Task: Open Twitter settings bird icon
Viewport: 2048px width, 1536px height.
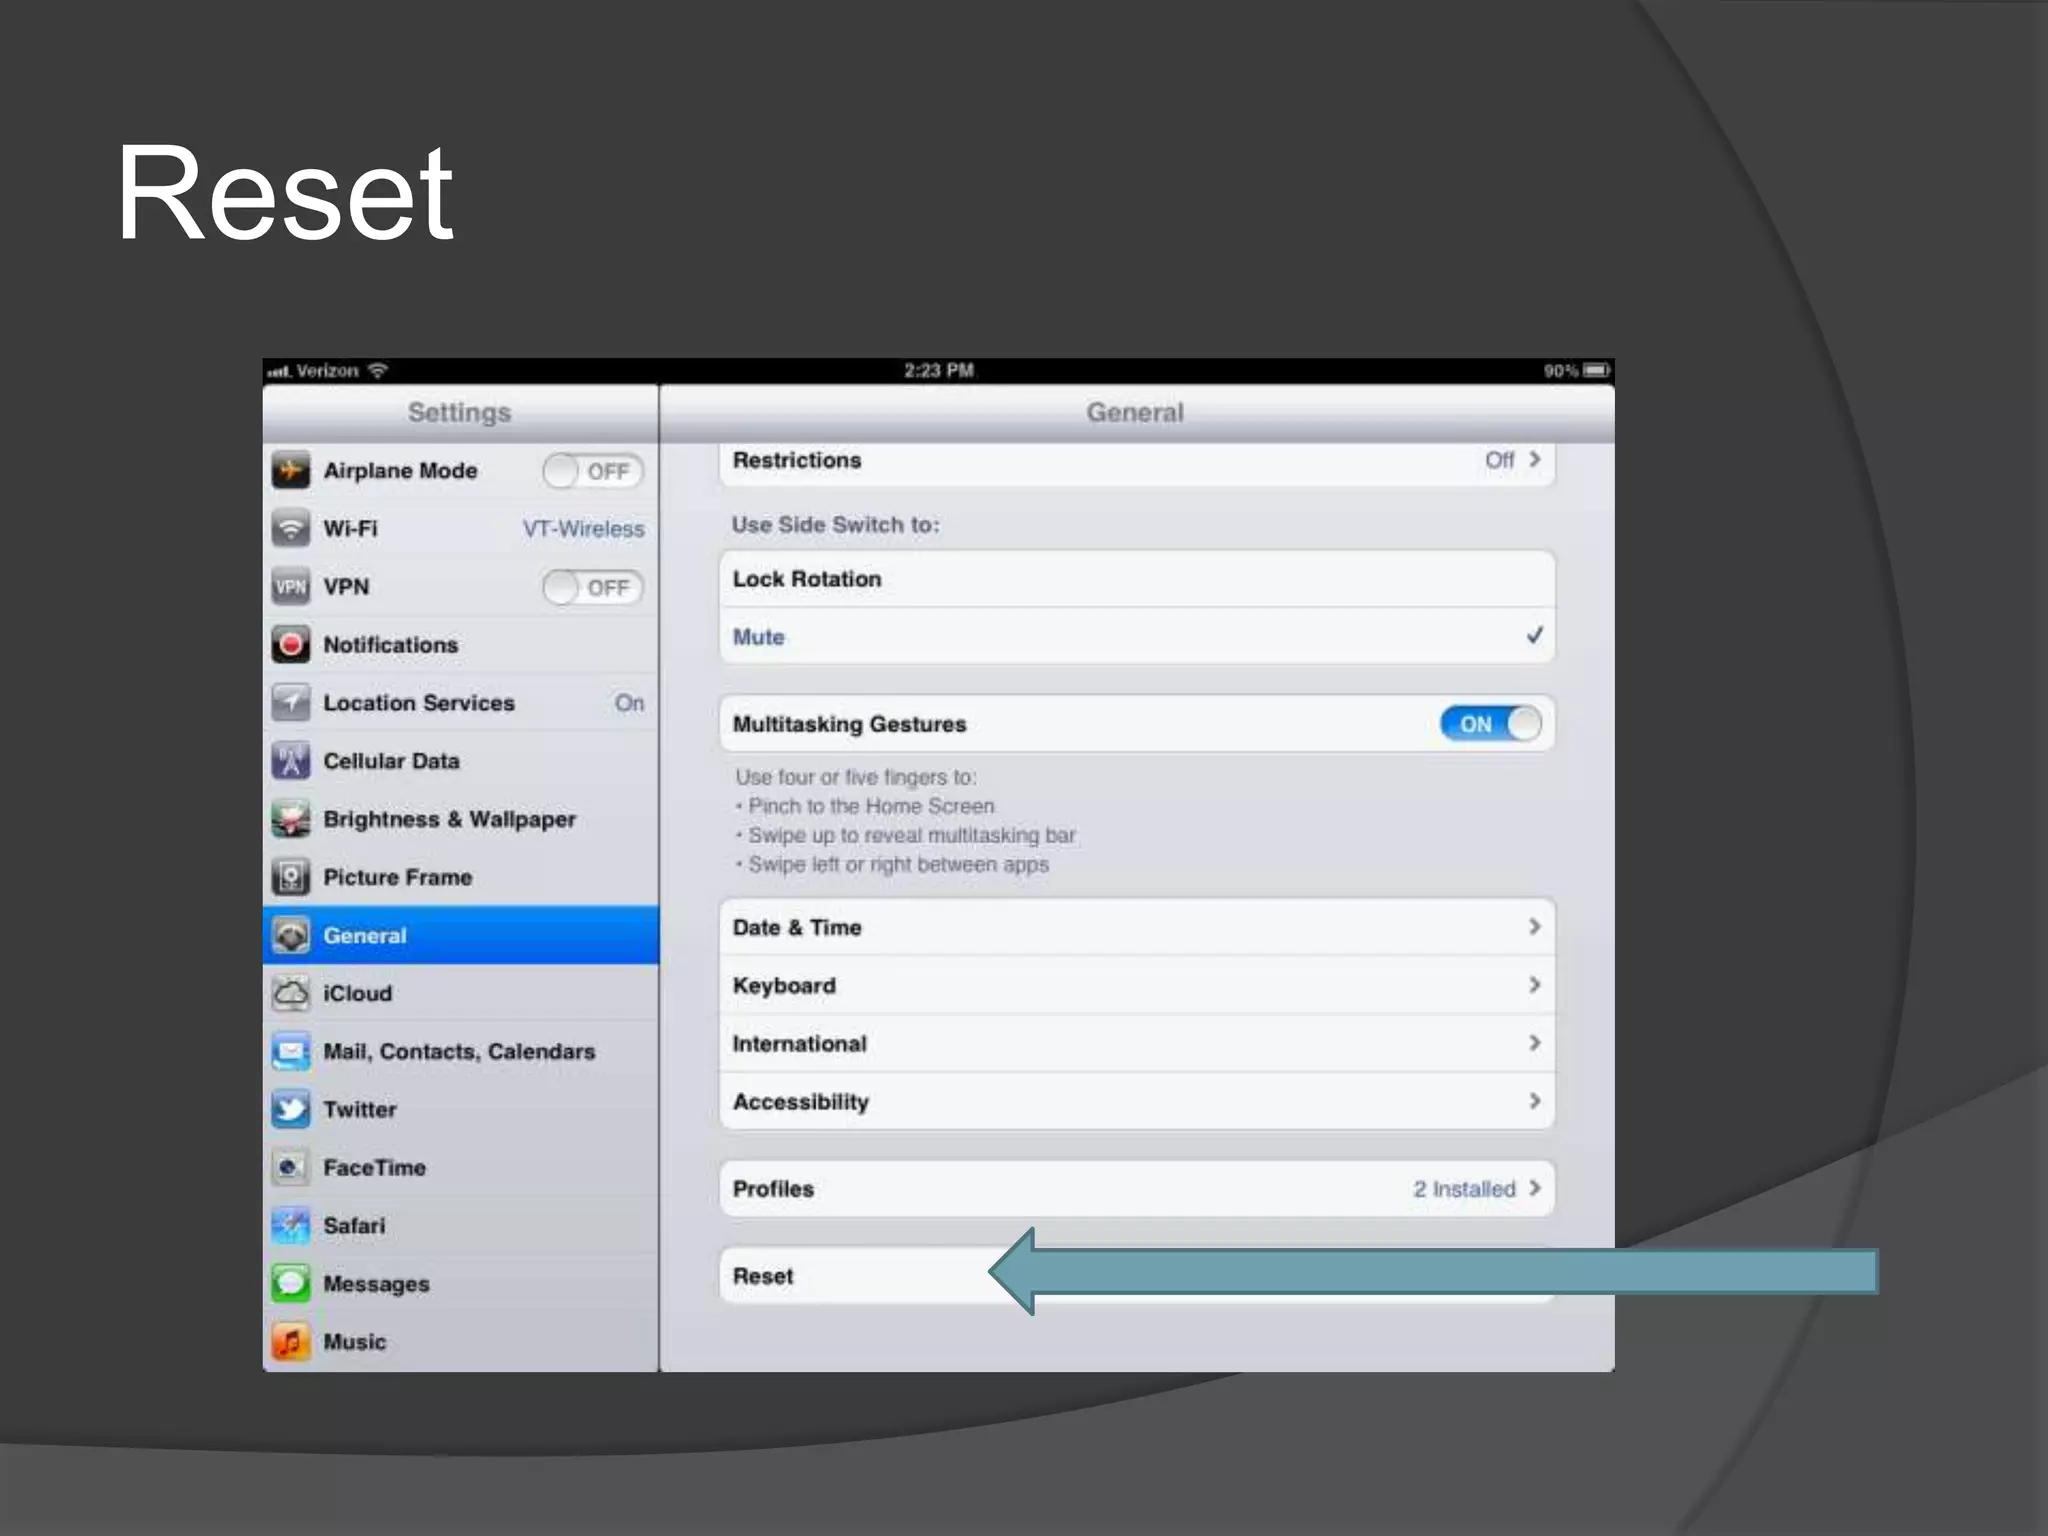Action: pos(291,1109)
